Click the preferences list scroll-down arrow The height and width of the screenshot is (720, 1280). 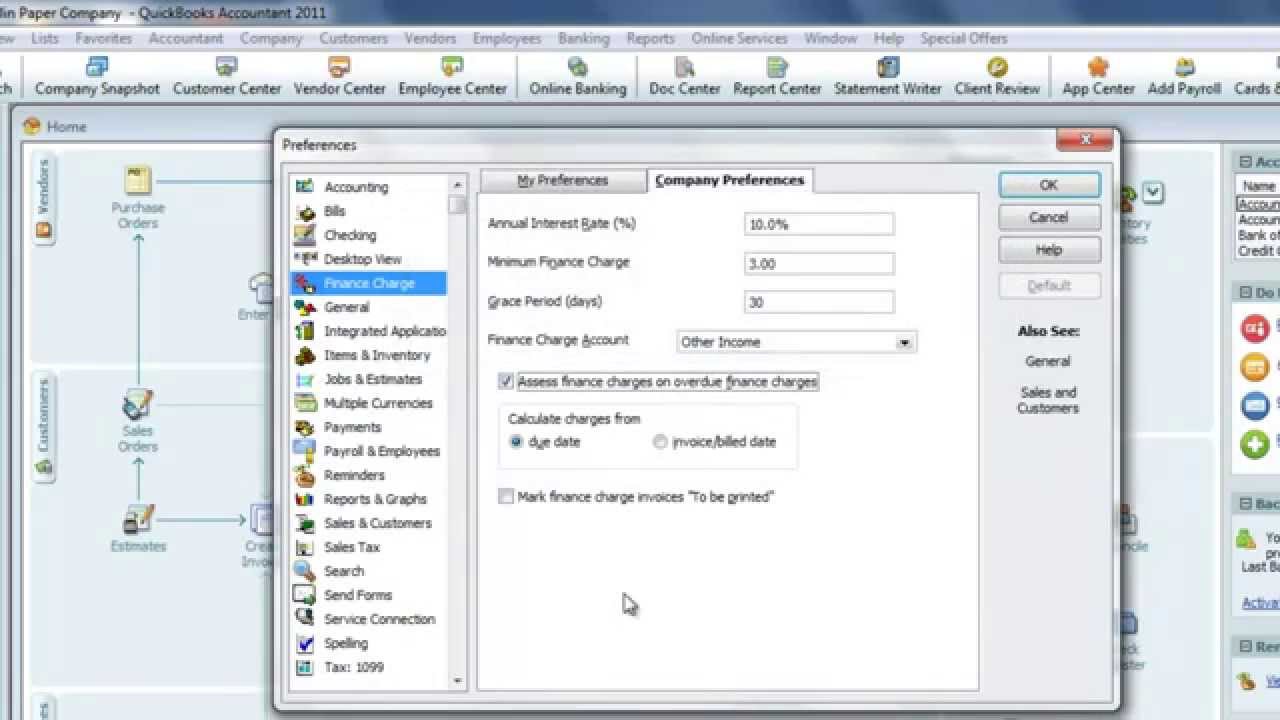(x=458, y=681)
